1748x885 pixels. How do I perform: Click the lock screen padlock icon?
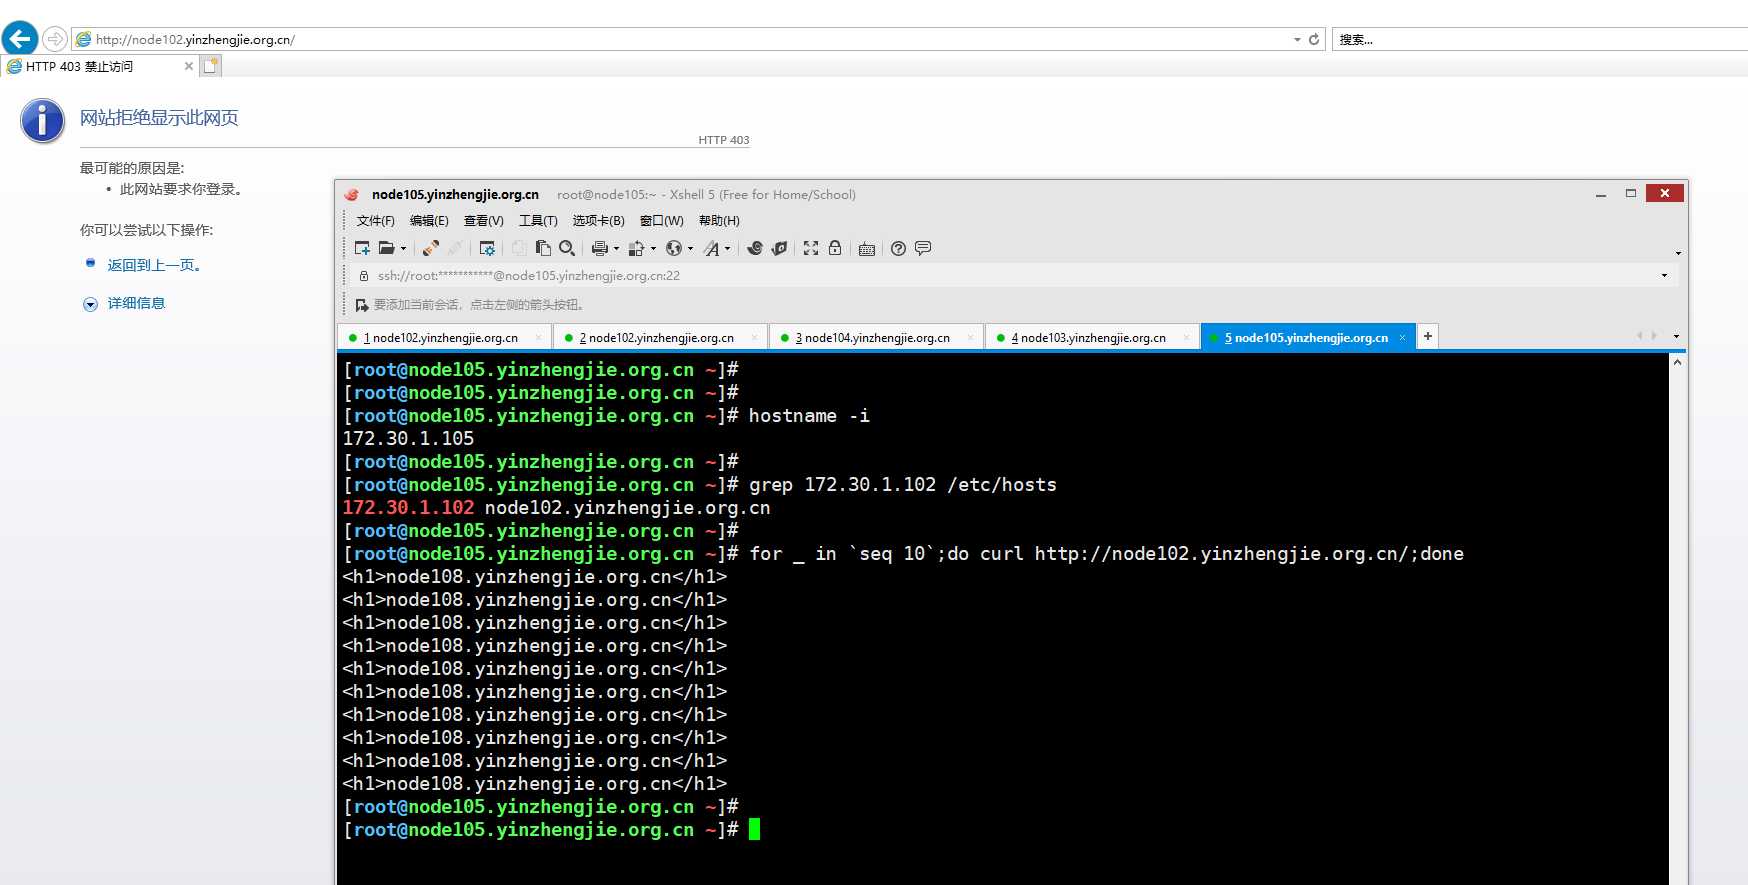click(x=835, y=248)
